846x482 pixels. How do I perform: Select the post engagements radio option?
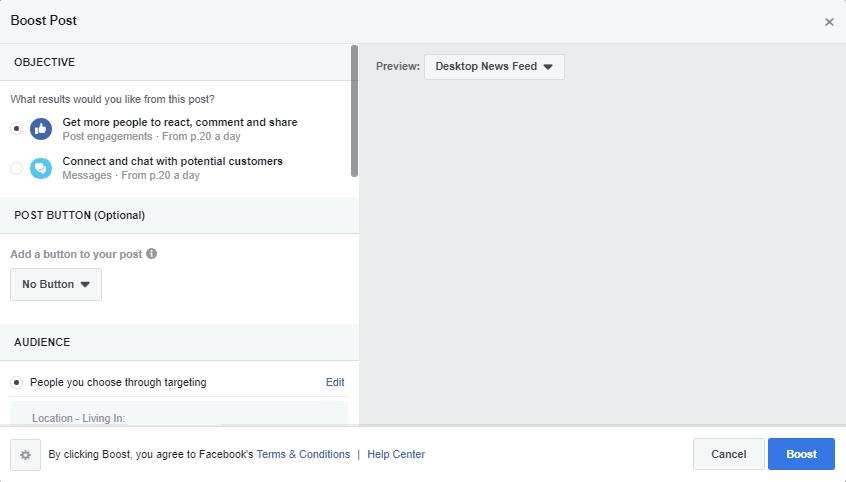click(16, 128)
